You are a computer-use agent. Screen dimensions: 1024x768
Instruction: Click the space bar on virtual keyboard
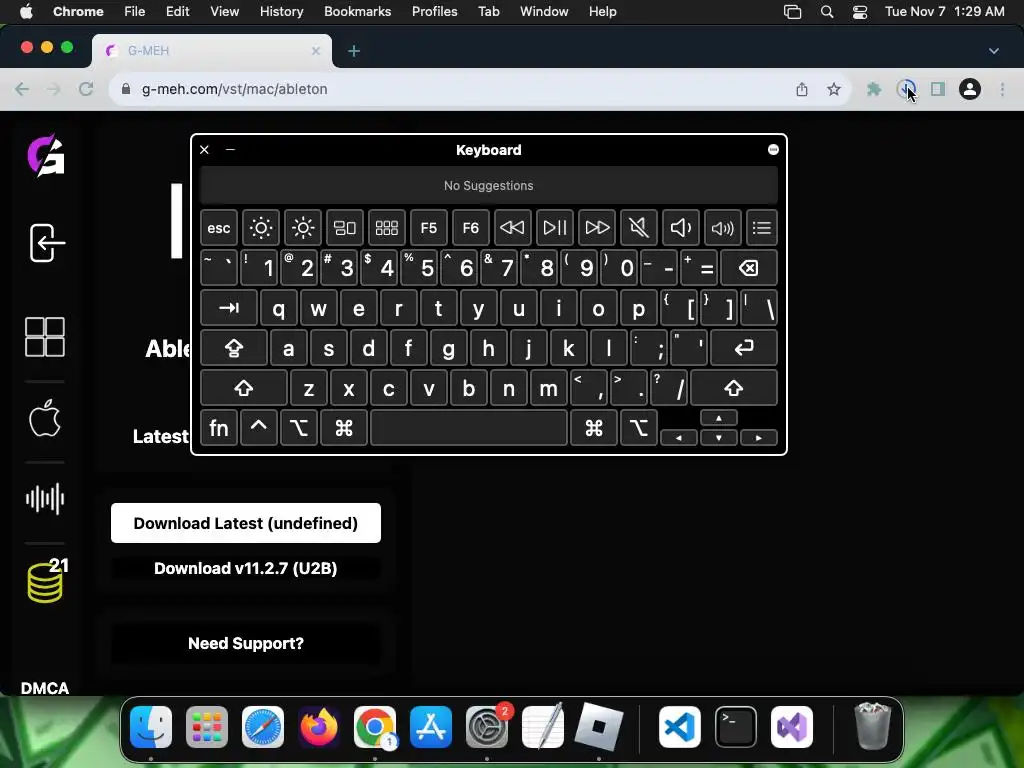[x=468, y=428]
